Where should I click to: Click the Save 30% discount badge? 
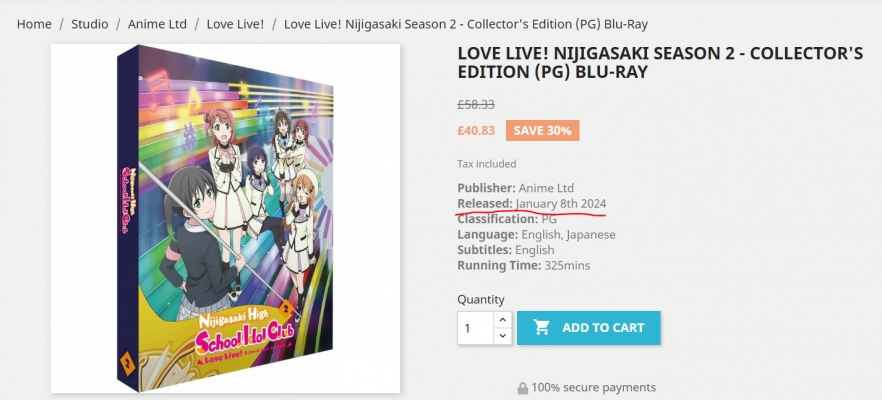[542, 130]
